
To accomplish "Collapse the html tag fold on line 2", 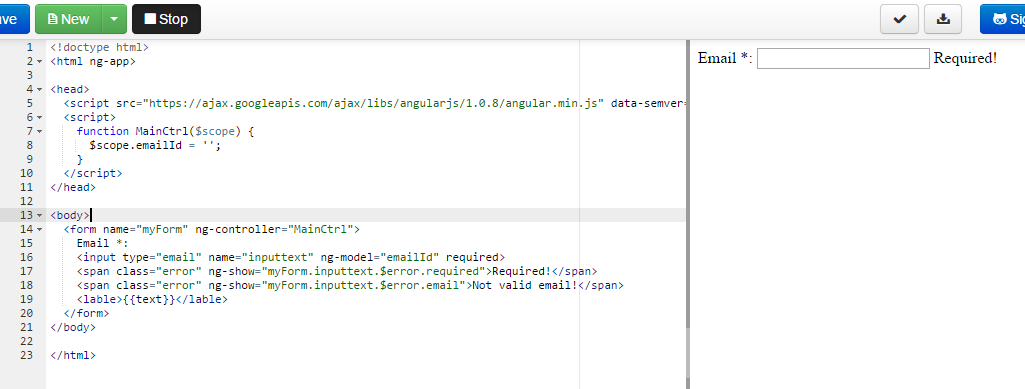I will tap(39, 61).
